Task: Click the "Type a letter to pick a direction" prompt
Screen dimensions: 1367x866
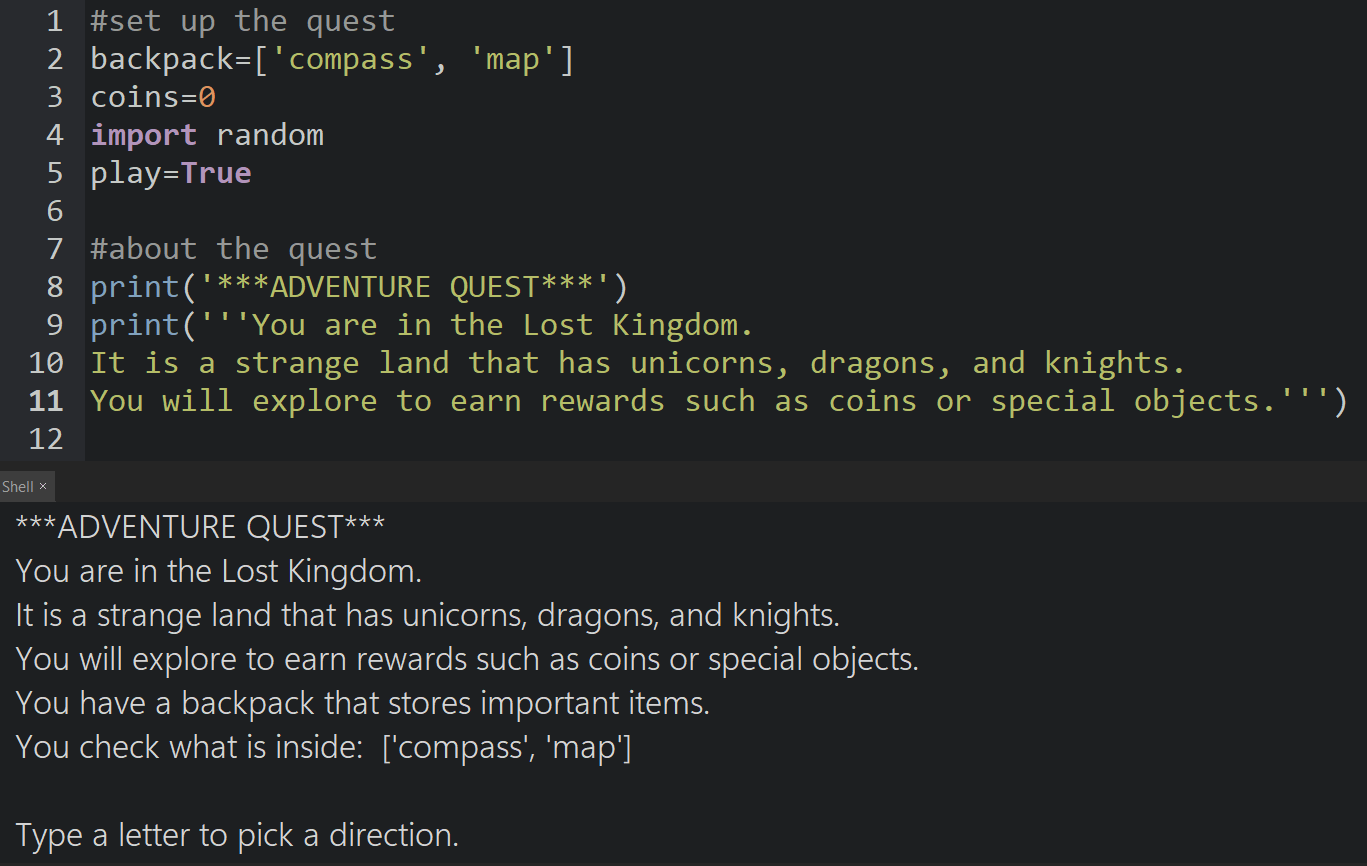Action: point(237,835)
